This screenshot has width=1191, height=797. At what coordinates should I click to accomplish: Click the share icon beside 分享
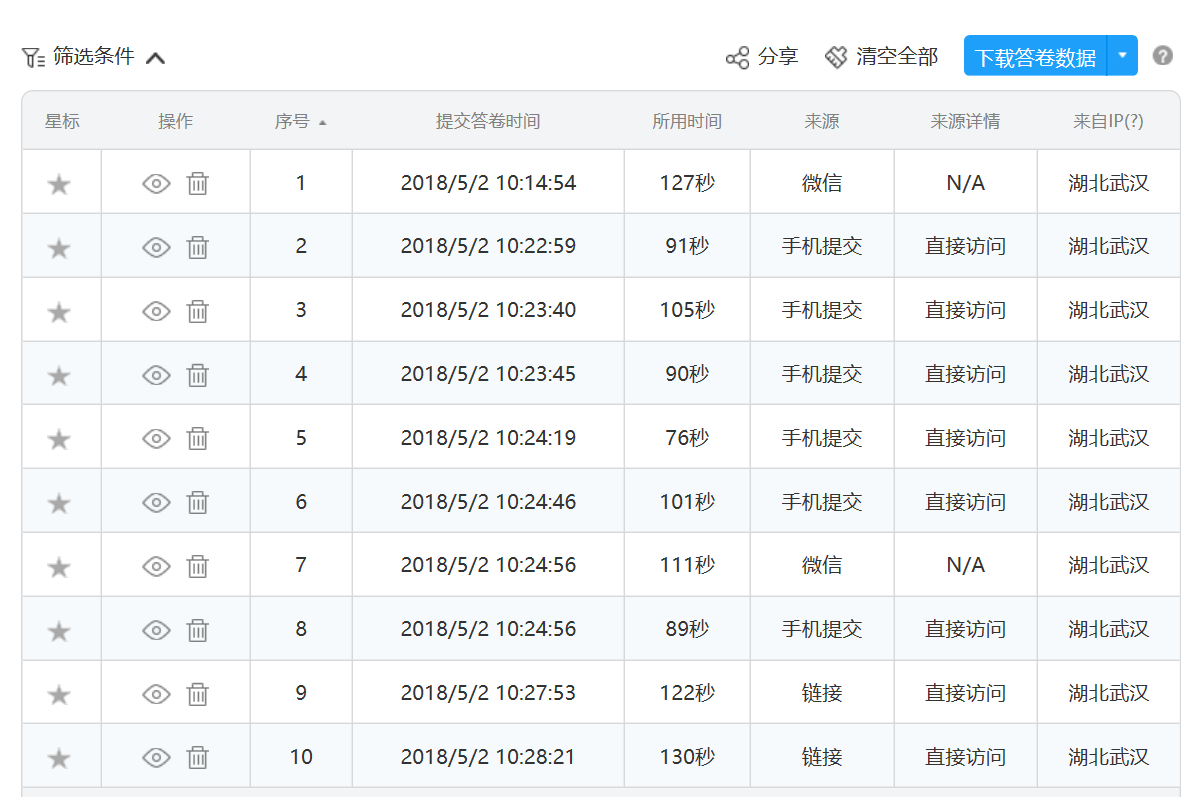pos(737,57)
